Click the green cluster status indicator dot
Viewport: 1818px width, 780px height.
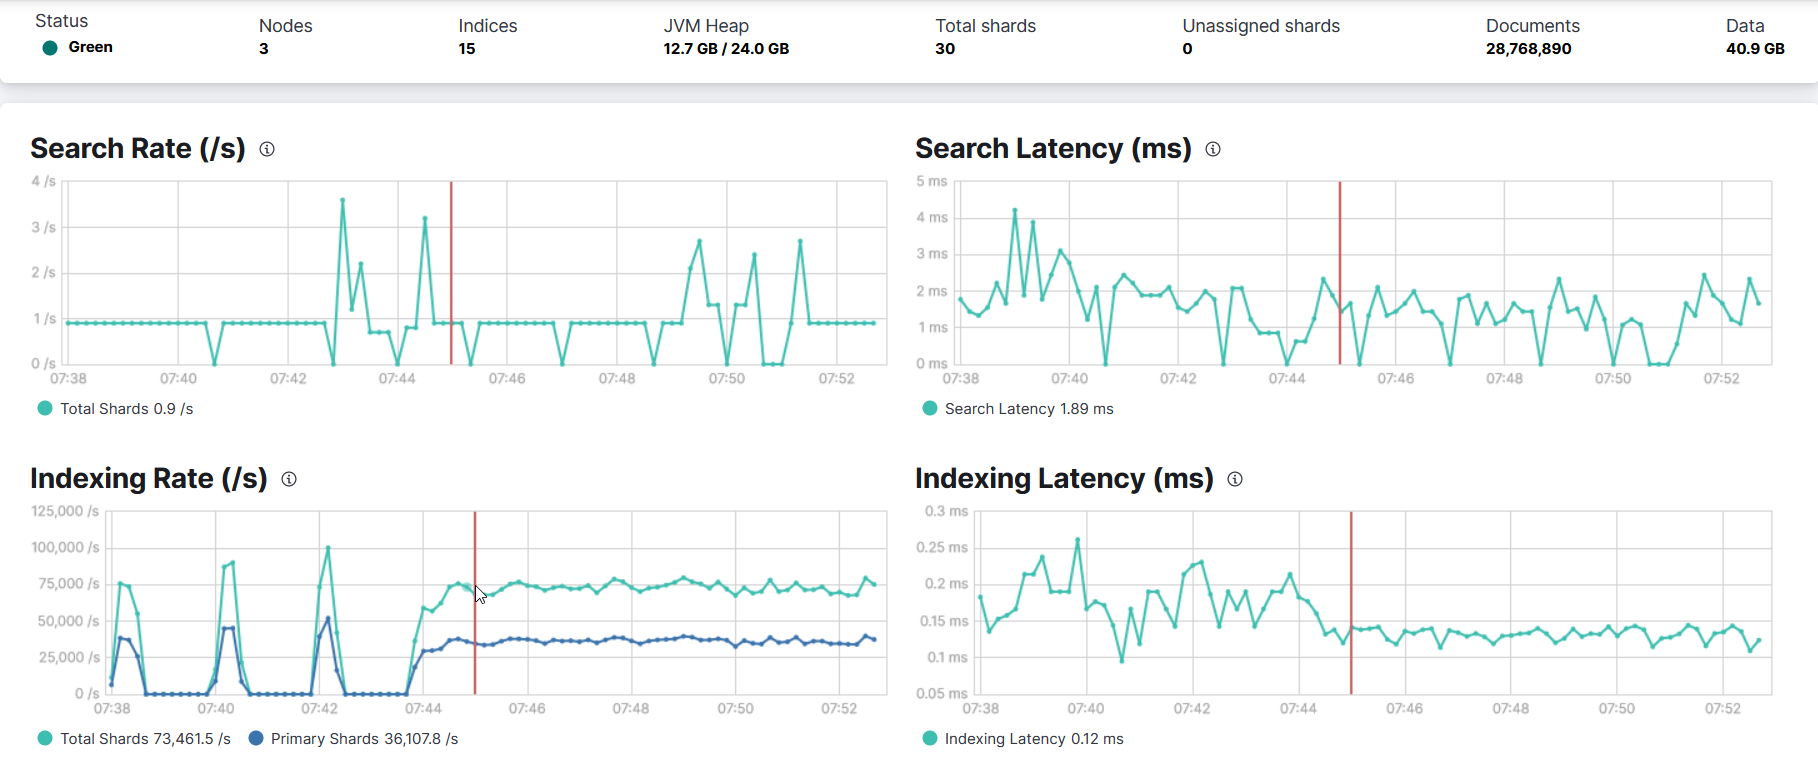pyautogui.click(x=50, y=48)
